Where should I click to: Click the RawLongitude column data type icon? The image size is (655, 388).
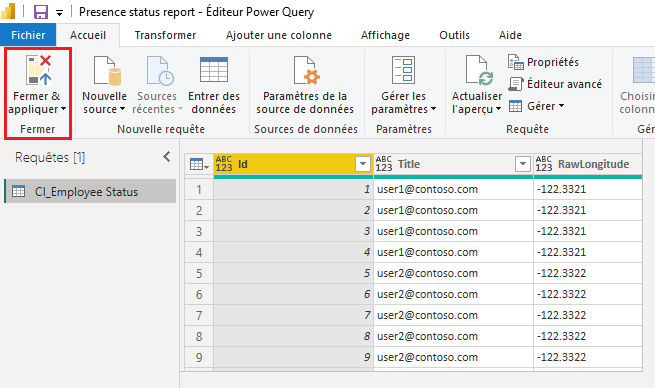tap(544, 164)
